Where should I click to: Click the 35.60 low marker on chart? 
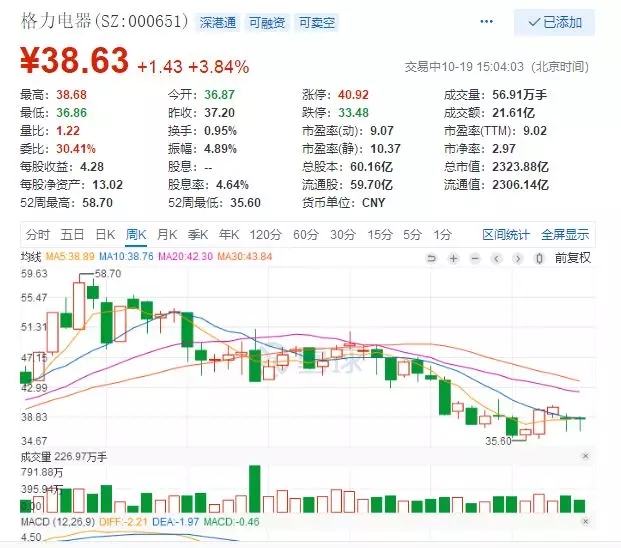tap(499, 441)
